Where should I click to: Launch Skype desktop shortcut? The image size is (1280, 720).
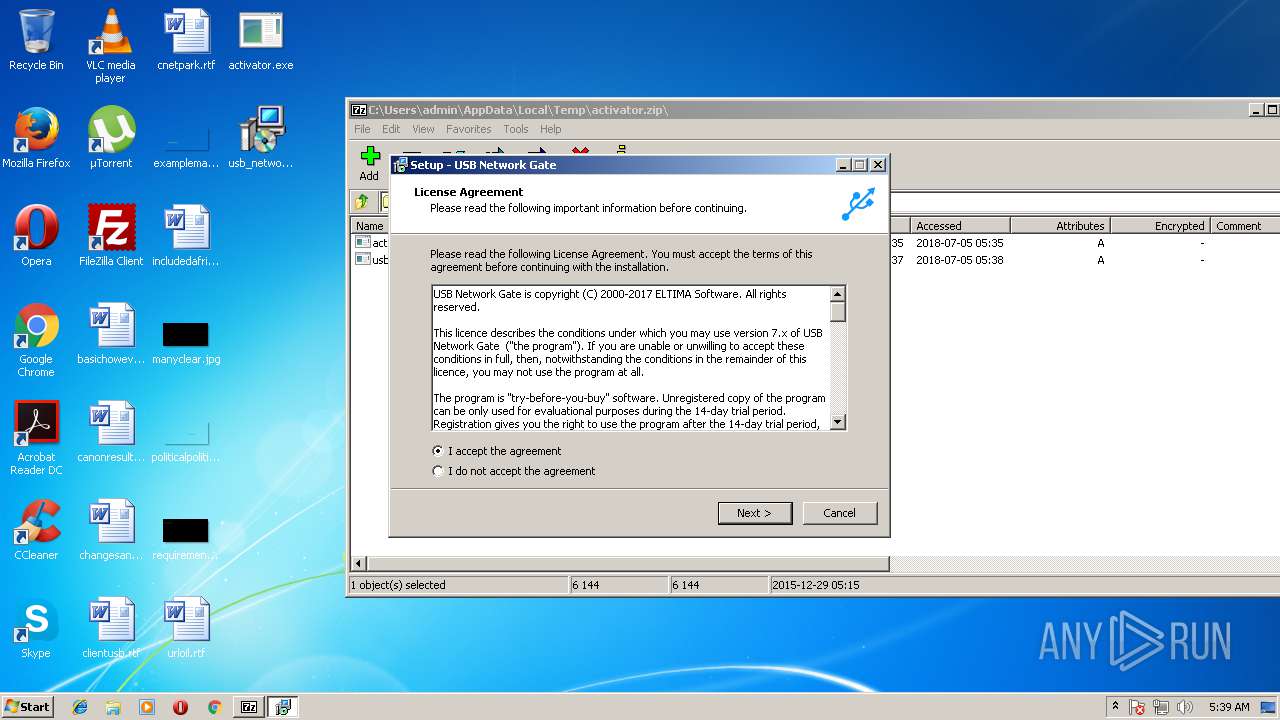point(36,628)
